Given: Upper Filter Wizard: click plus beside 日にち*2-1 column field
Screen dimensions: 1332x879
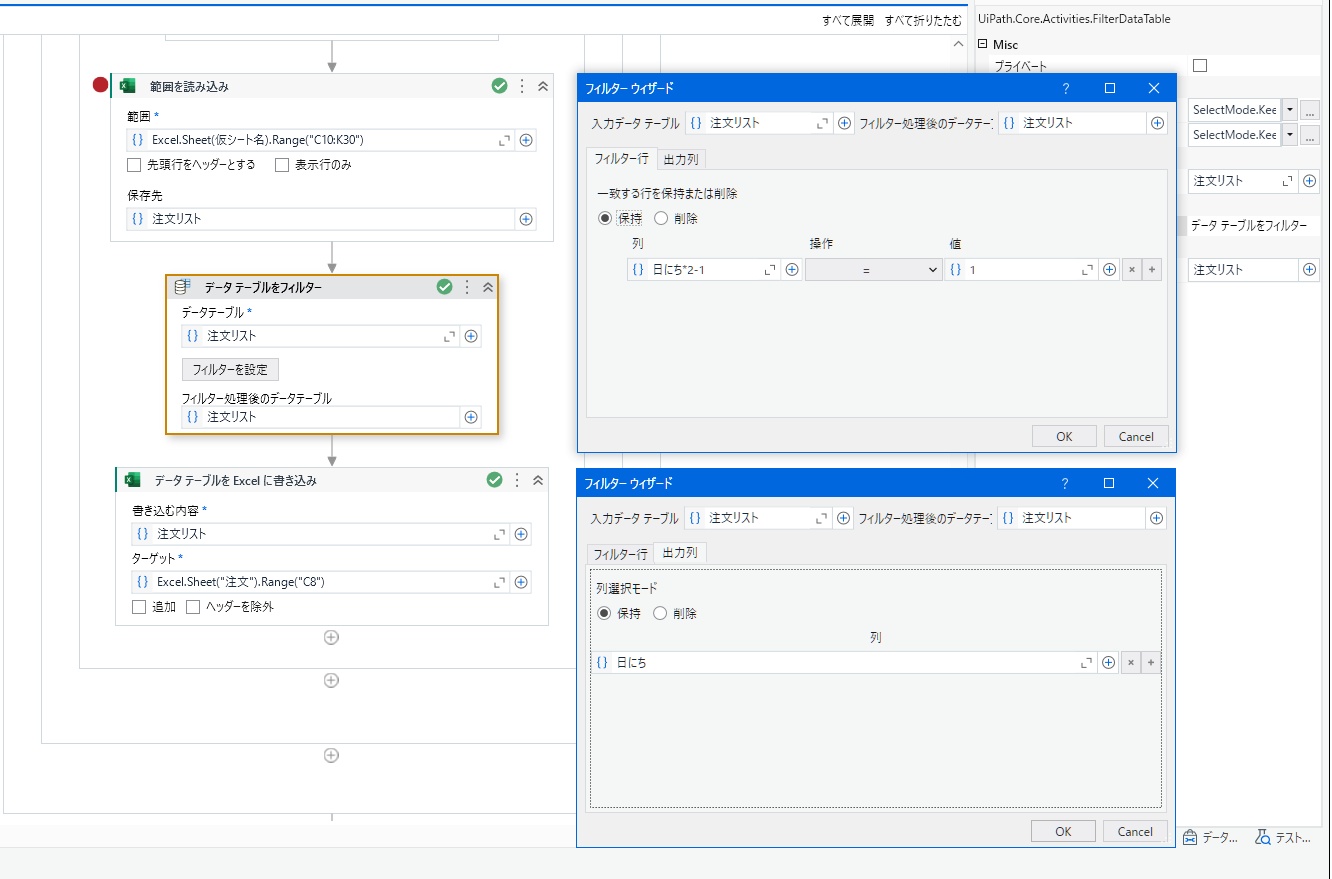Looking at the screenshot, I should point(792,269).
